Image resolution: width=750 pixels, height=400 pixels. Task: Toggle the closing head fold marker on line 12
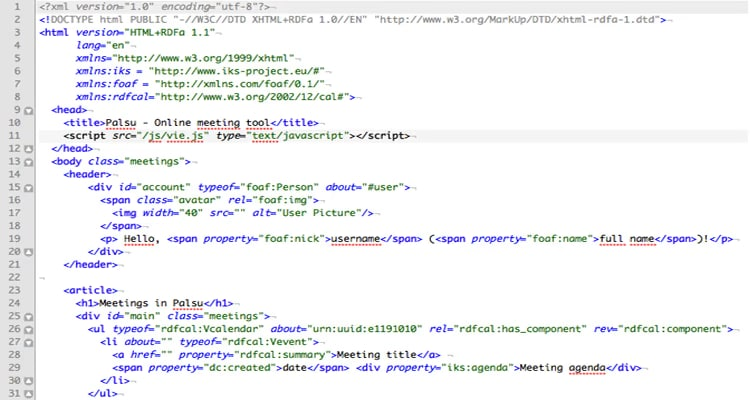29,149
